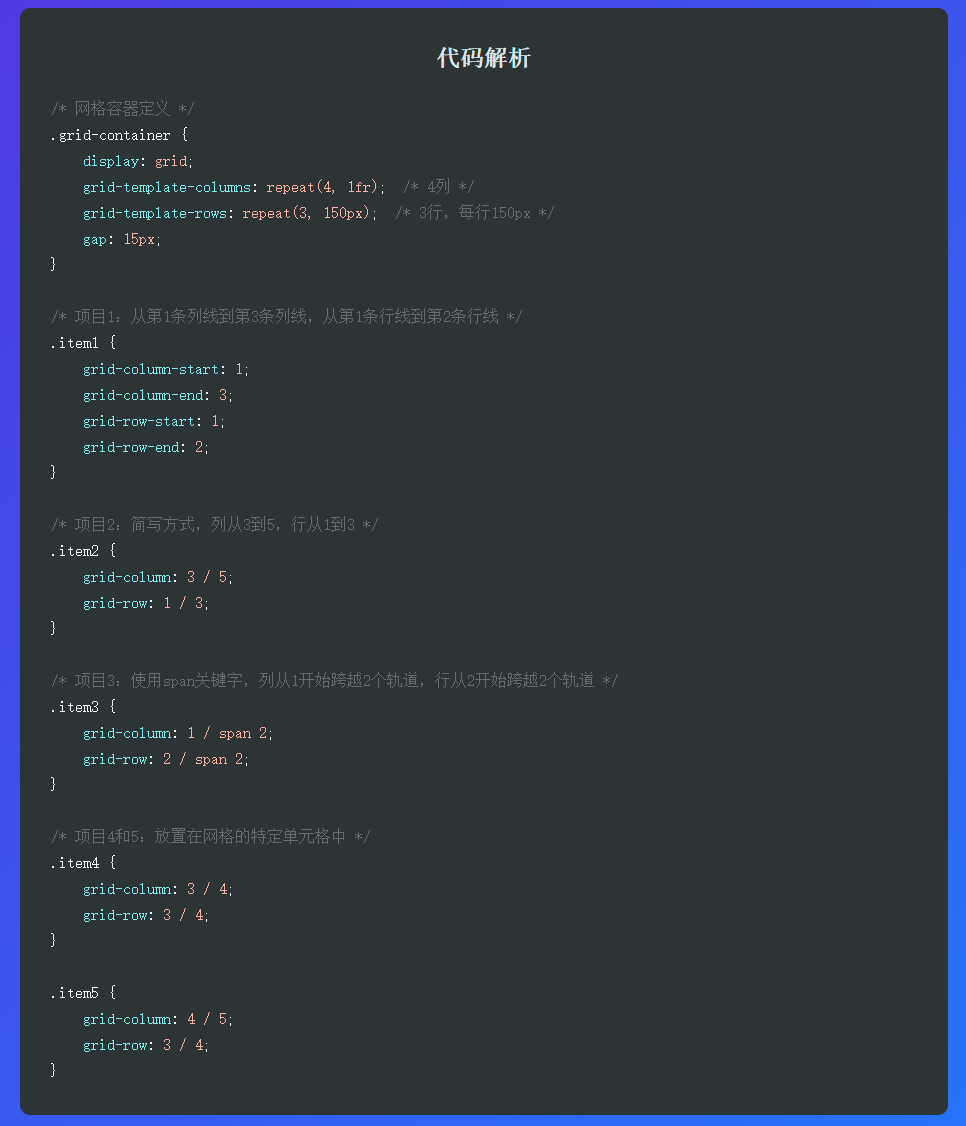Click grid-row: 3 / 4 under .item5

pos(146,1045)
